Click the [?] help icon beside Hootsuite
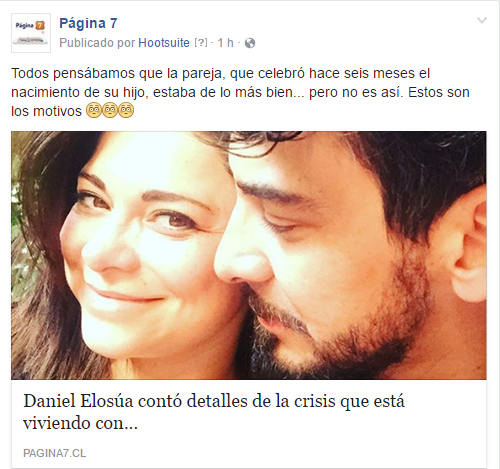This screenshot has height=469, width=500. click(201, 43)
